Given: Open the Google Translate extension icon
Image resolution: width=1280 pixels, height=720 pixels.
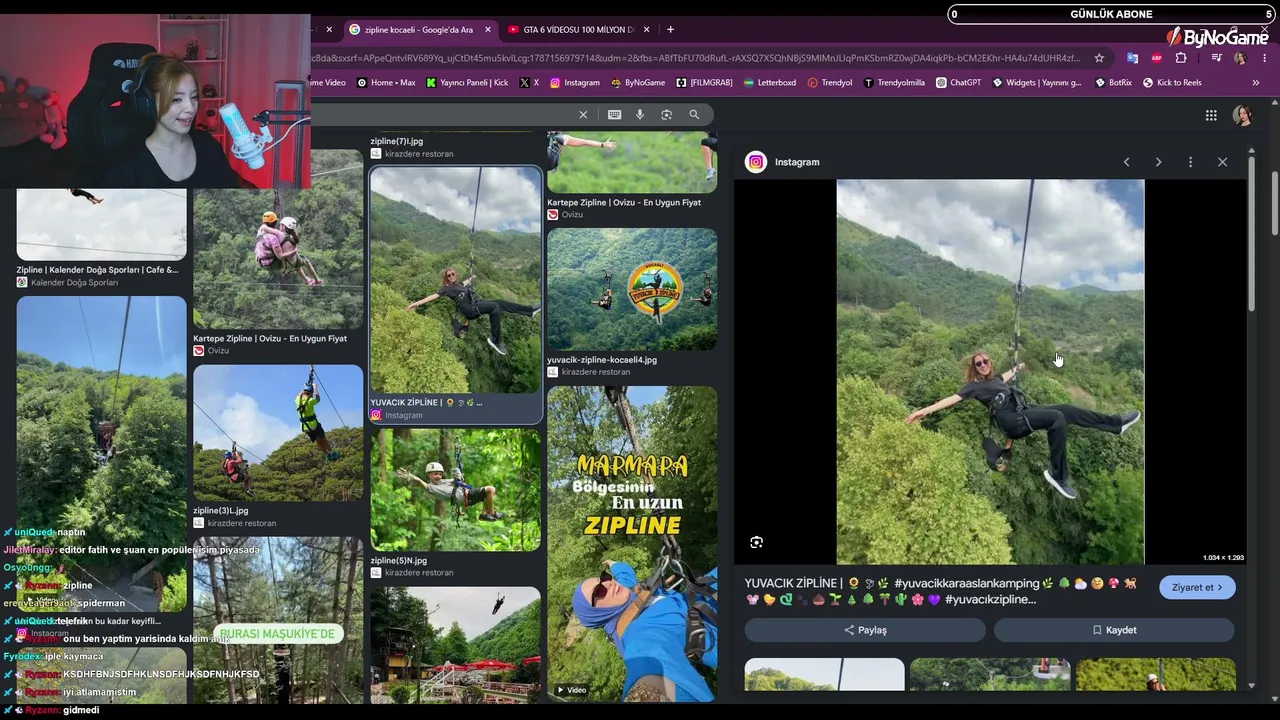Looking at the screenshot, I should (1132, 58).
